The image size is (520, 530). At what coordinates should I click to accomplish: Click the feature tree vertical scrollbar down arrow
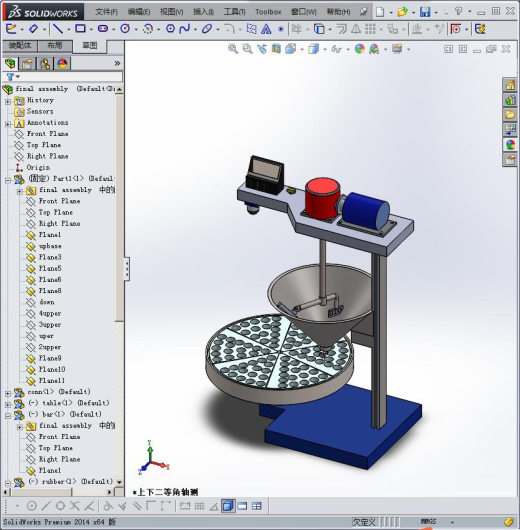[x=119, y=482]
